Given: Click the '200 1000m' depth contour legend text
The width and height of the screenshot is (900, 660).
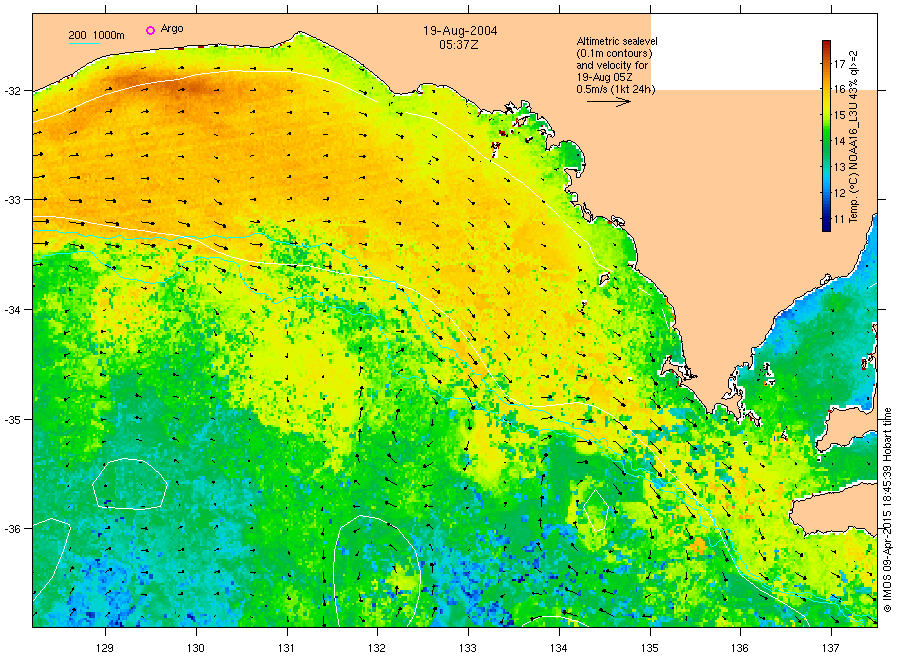Looking at the screenshot, I should click(96, 36).
